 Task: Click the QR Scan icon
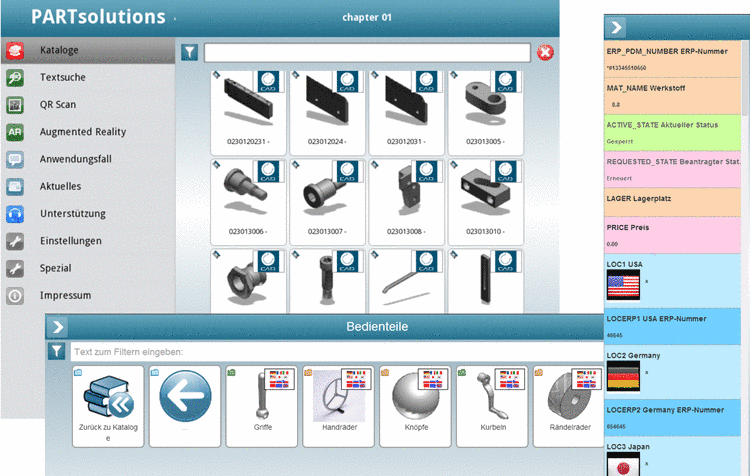pyautogui.click(x=15, y=105)
